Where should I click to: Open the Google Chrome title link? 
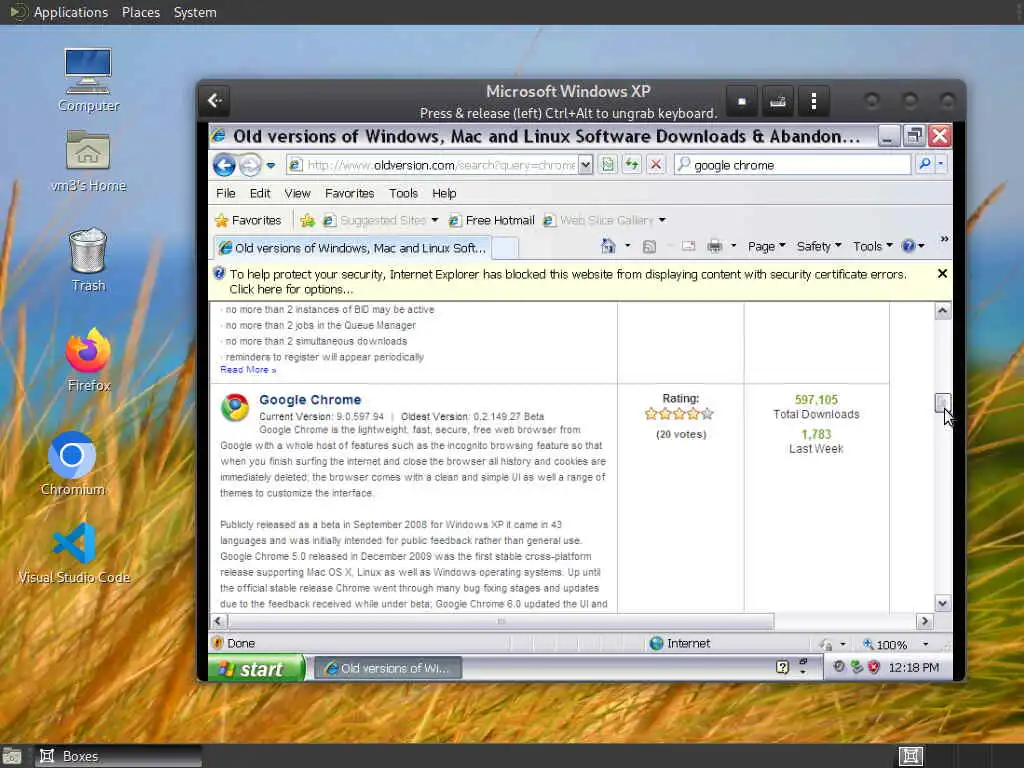click(310, 400)
